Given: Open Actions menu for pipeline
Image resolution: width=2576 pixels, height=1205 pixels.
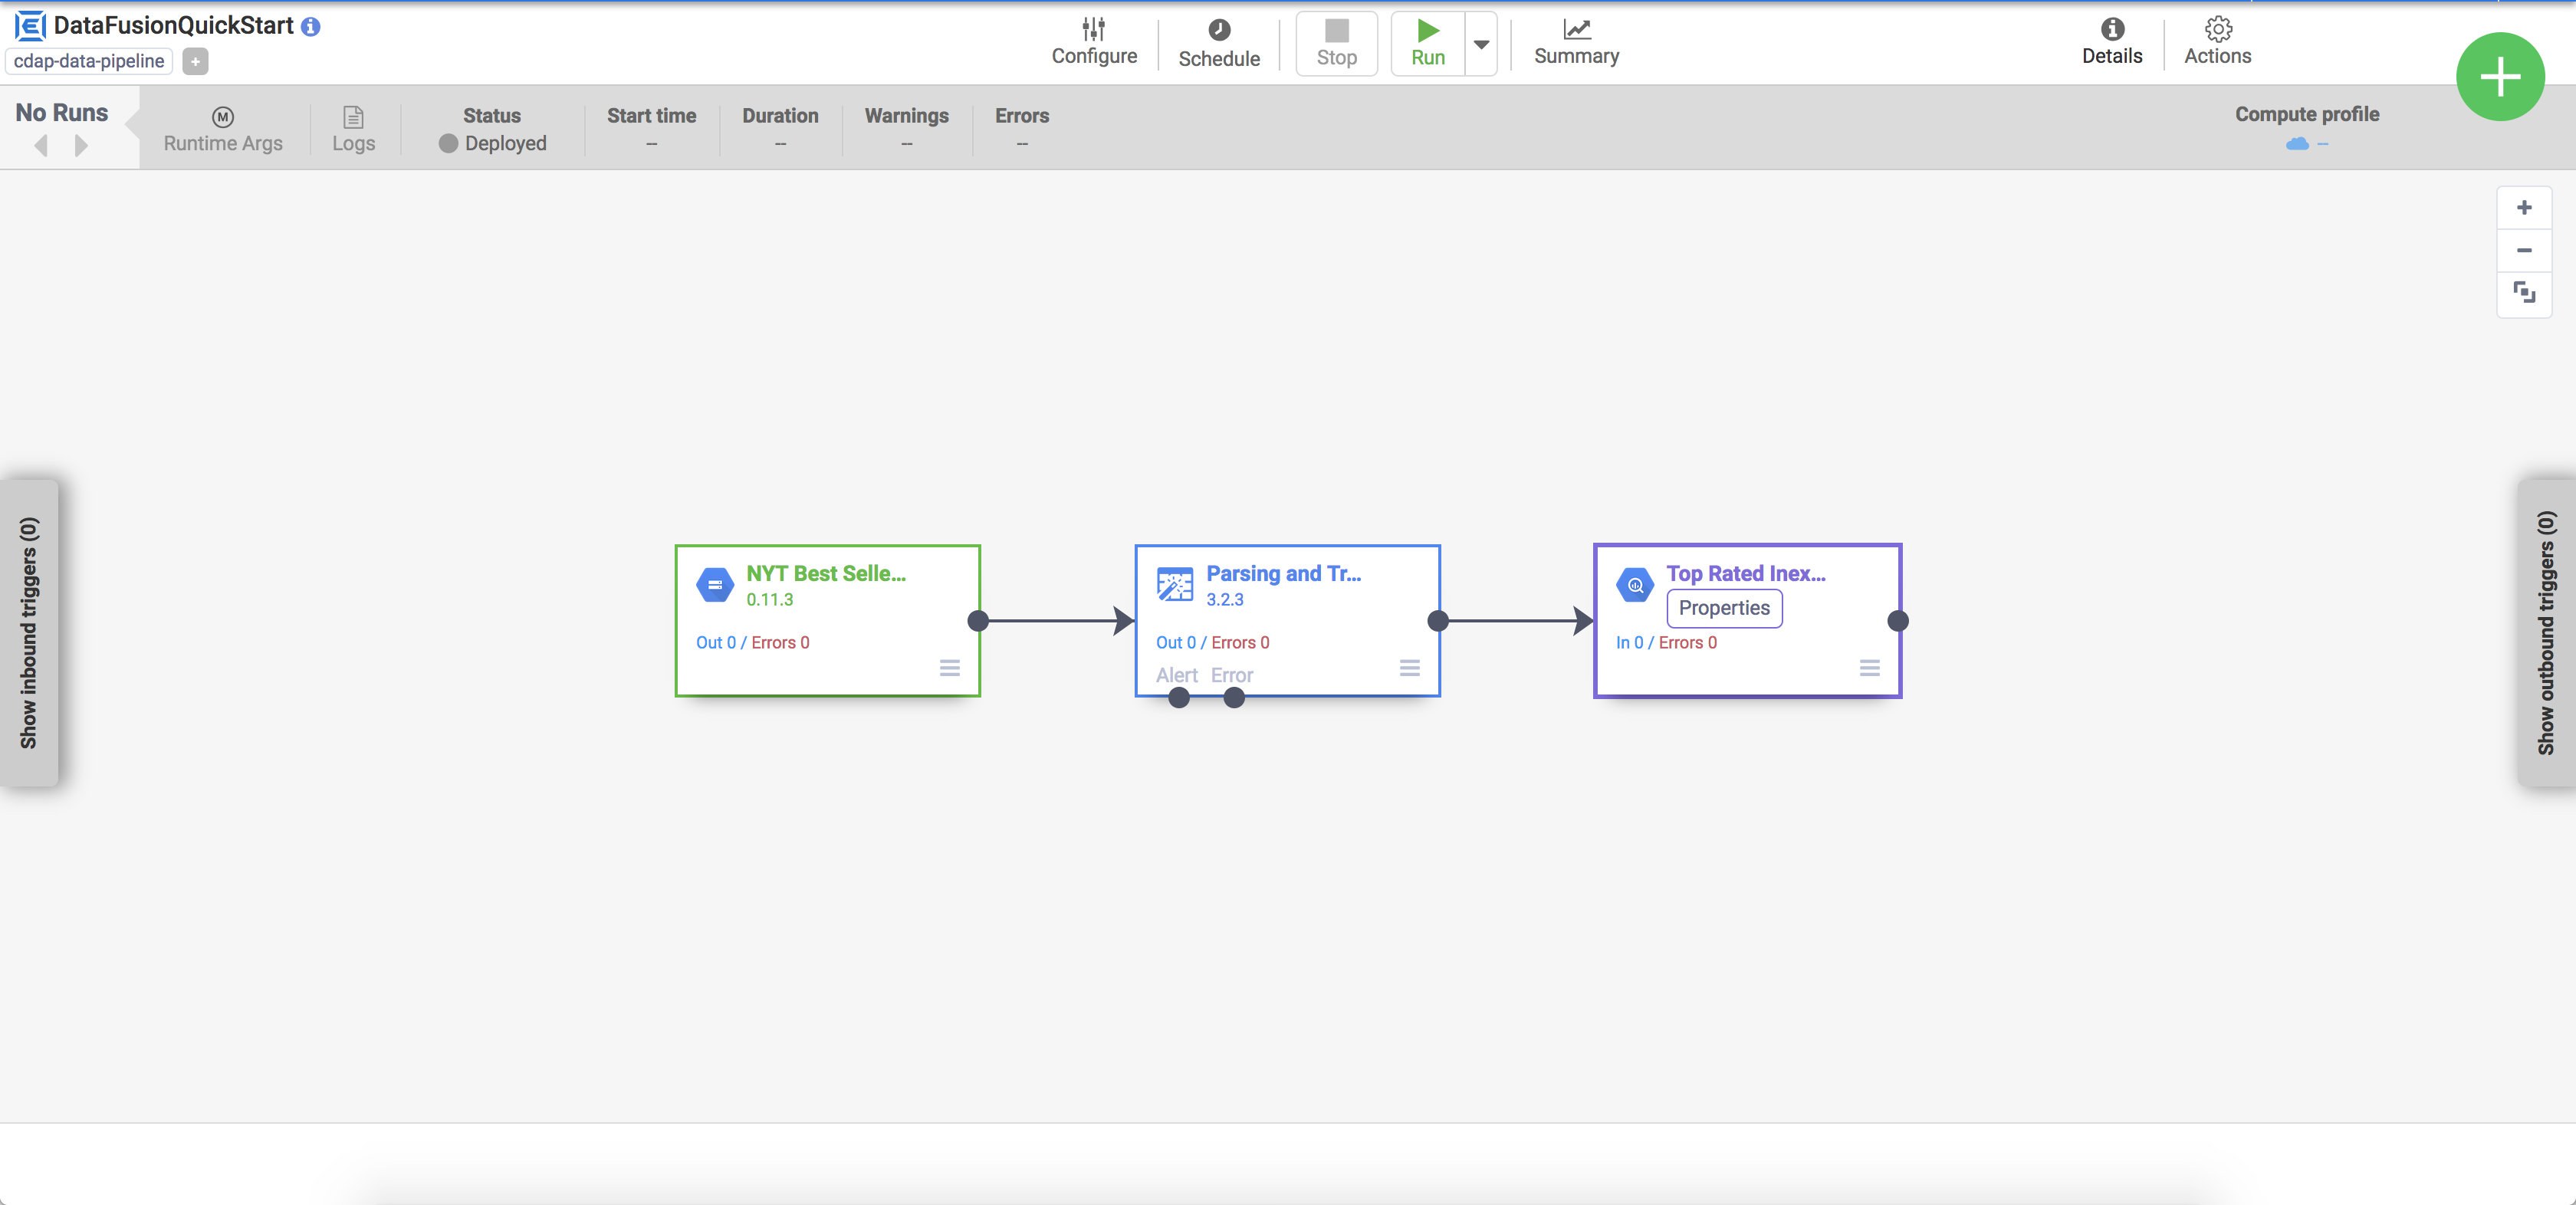Looking at the screenshot, I should point(2218,41).
